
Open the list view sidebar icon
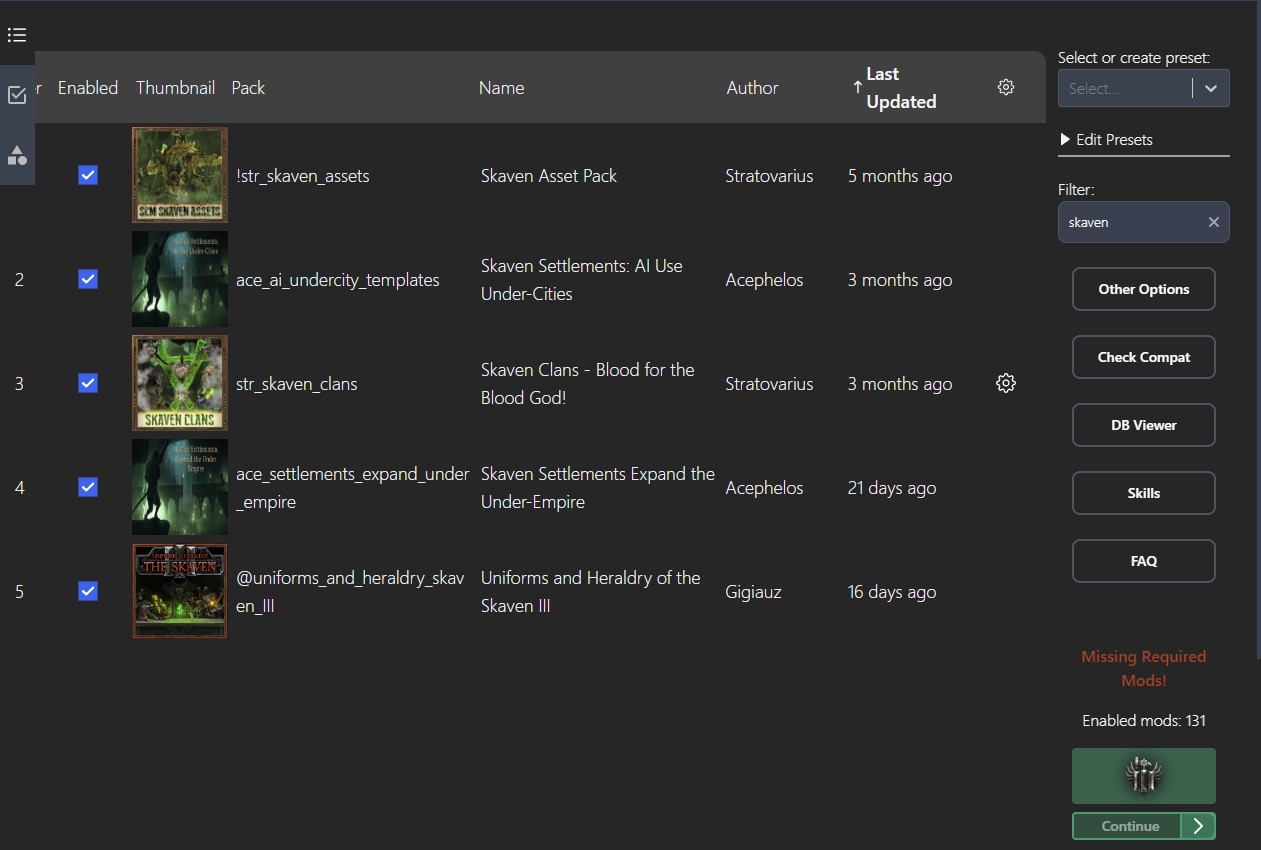(x=17, y=36)
